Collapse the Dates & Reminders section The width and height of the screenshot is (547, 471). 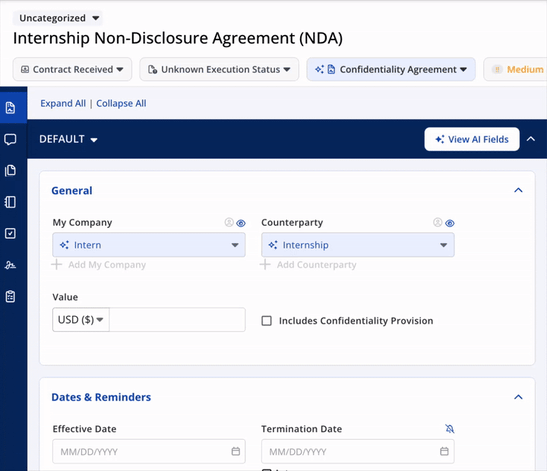point(518,397)
